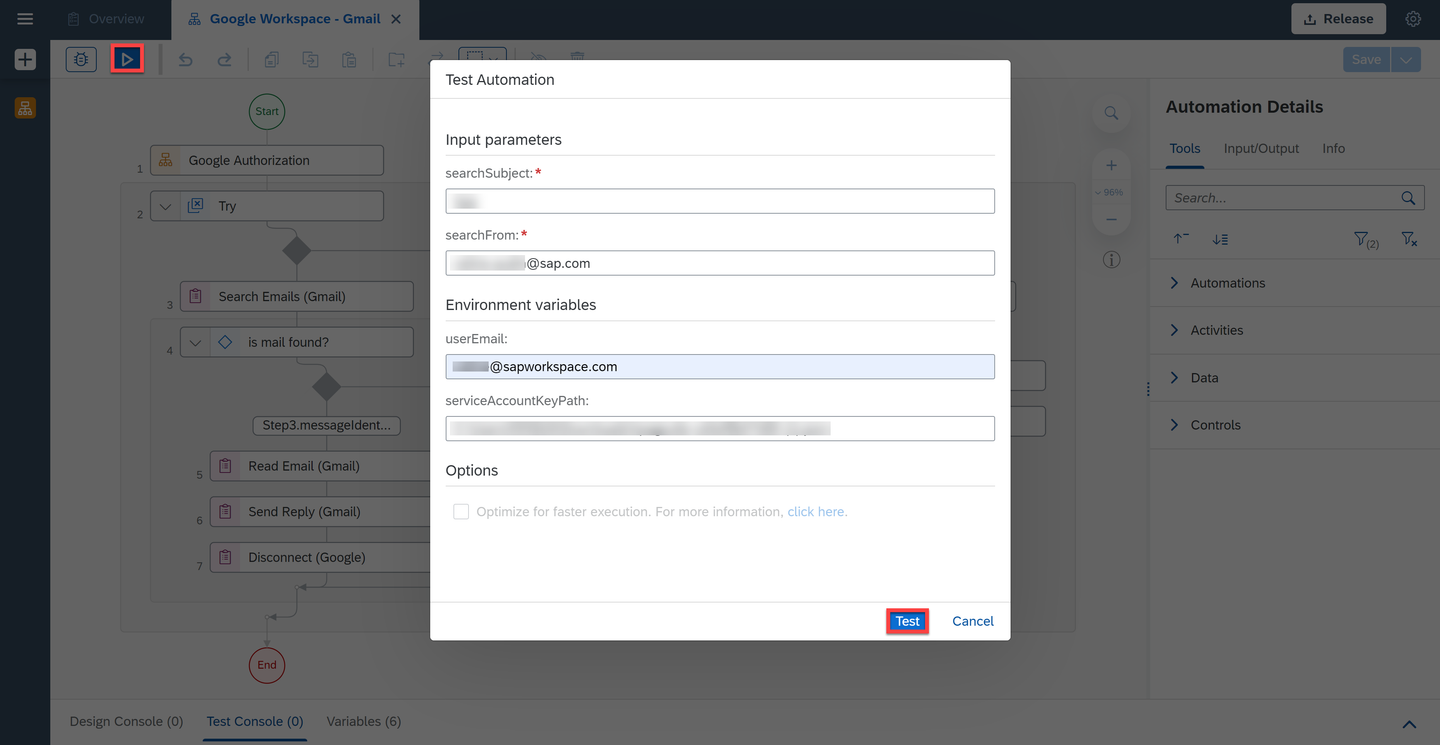Viewport: 1440px width, 745px height.
Task: Start the debug (bug) tool
Action: (81, 60)
